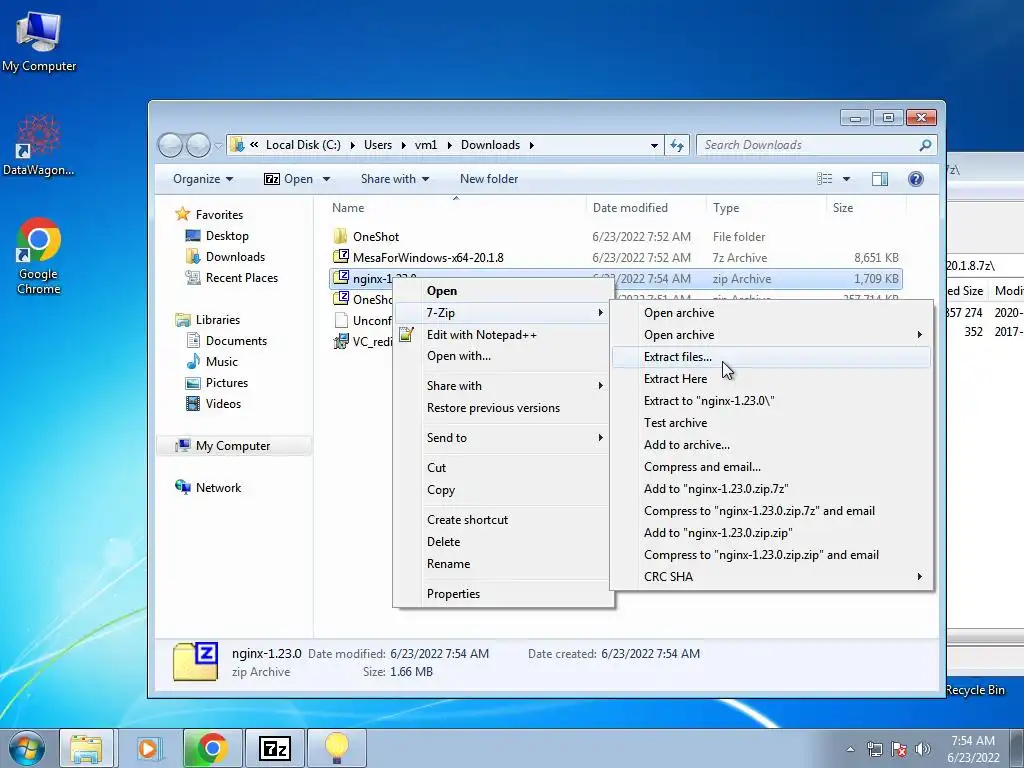
Task: Launch the Google Chrome desktop shortcut
Action: pos(39,256)
